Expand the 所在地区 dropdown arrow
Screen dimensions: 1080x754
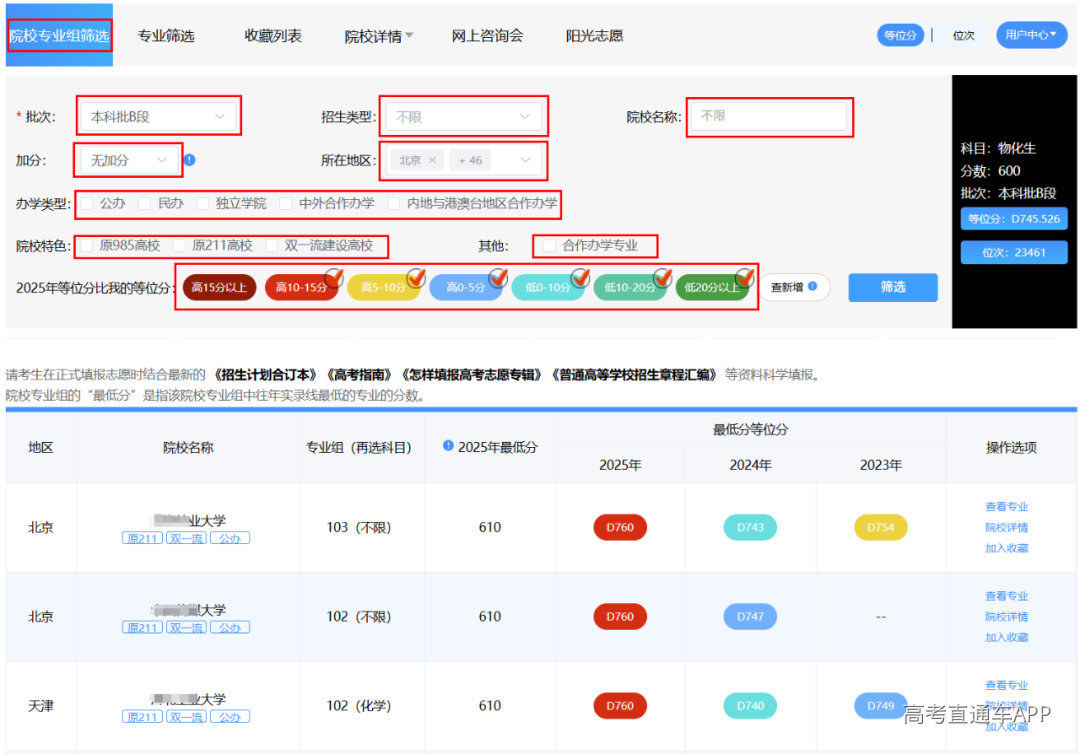click(x=526, y=160)
